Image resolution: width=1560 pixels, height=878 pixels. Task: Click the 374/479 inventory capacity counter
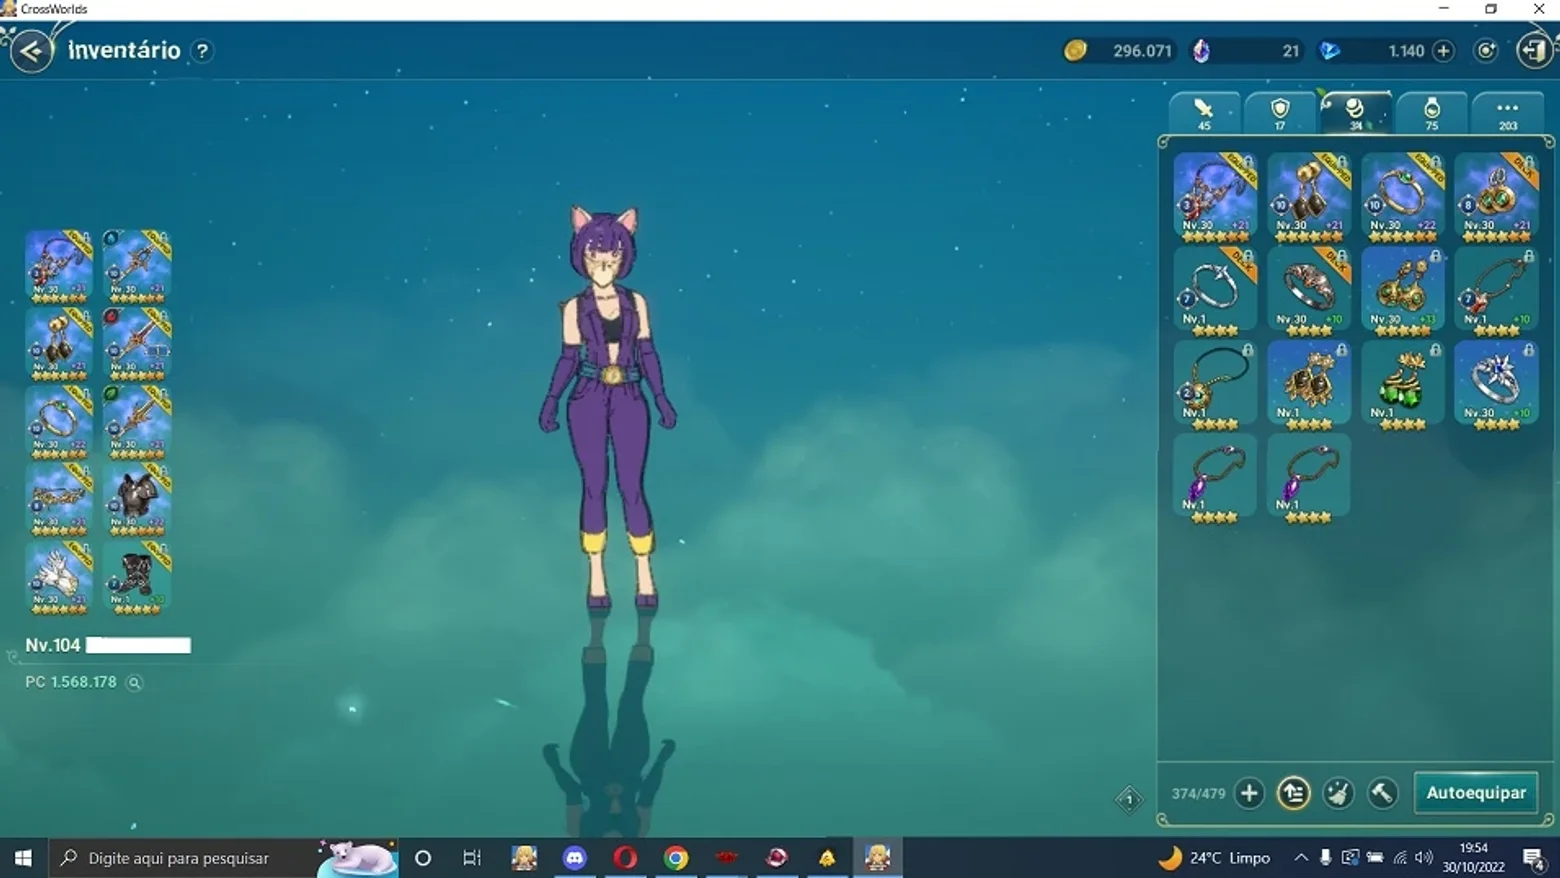[x=1198, y=793]
